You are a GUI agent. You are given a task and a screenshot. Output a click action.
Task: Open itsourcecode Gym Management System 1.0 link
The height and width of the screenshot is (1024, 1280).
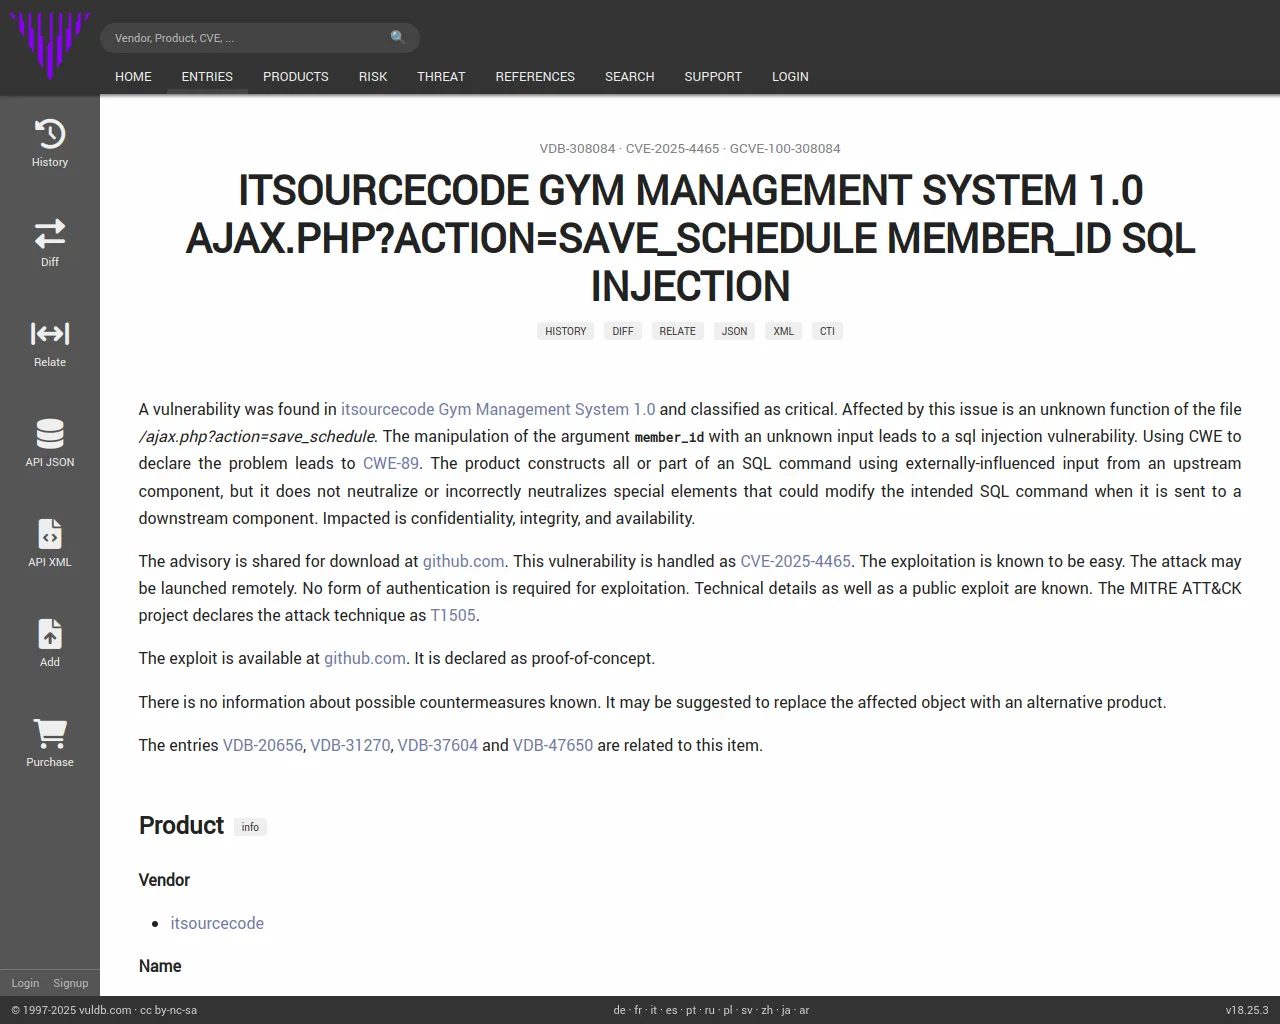click(498, 409)
